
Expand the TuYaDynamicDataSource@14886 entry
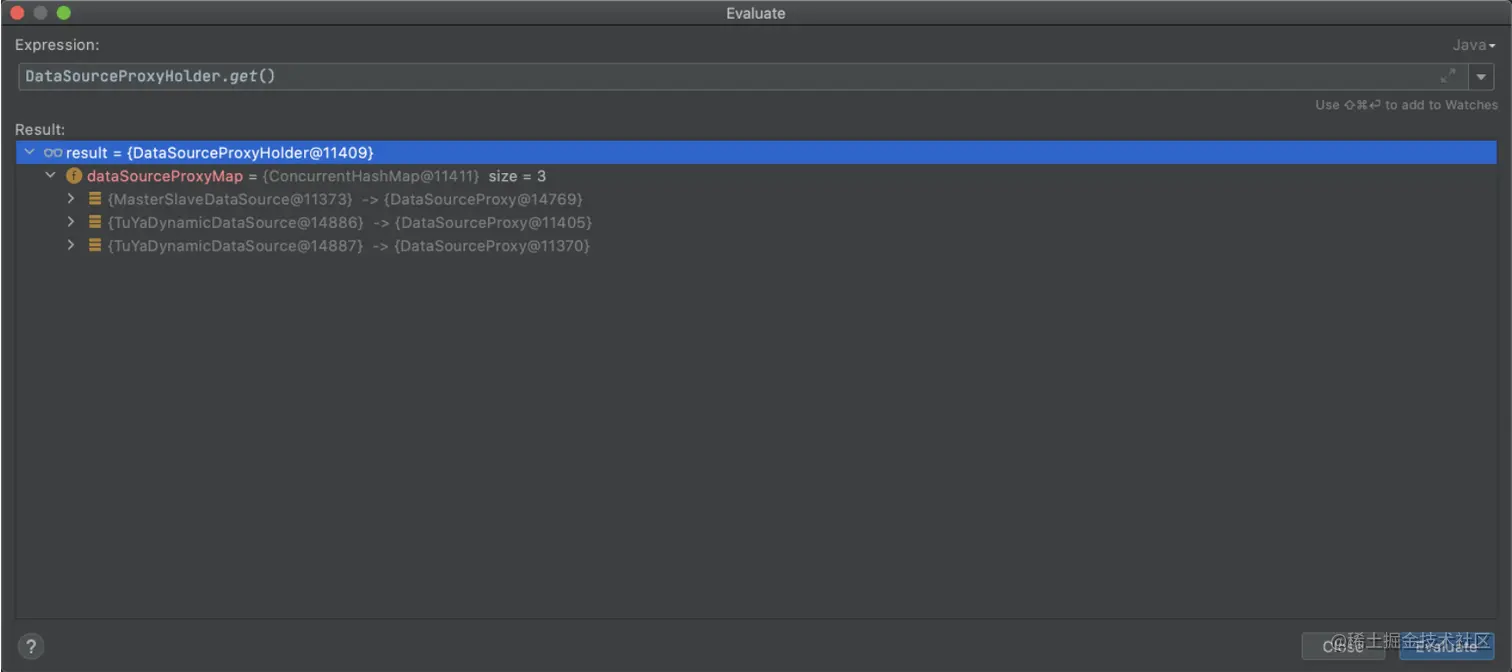[71, 222]
